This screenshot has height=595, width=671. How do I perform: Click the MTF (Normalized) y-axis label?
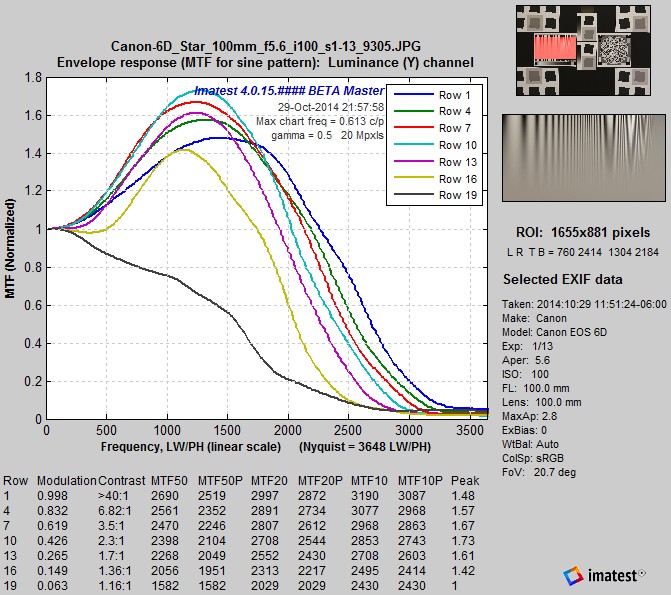tap(10, 248)
